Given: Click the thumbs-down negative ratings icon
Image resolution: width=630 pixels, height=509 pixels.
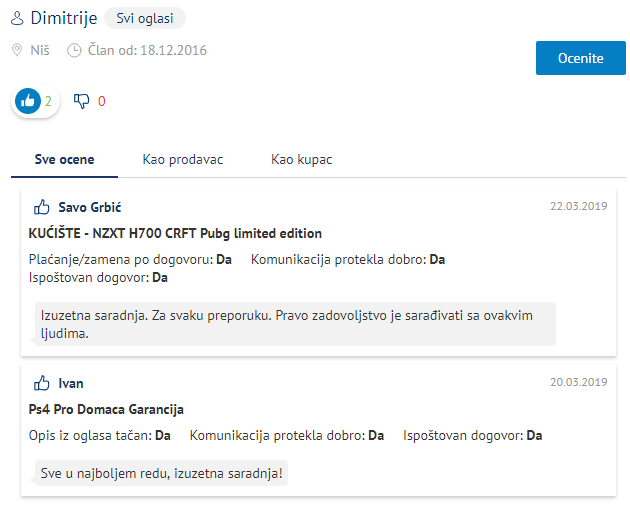Looking at the screenshot, I should [x=82, y=101].
